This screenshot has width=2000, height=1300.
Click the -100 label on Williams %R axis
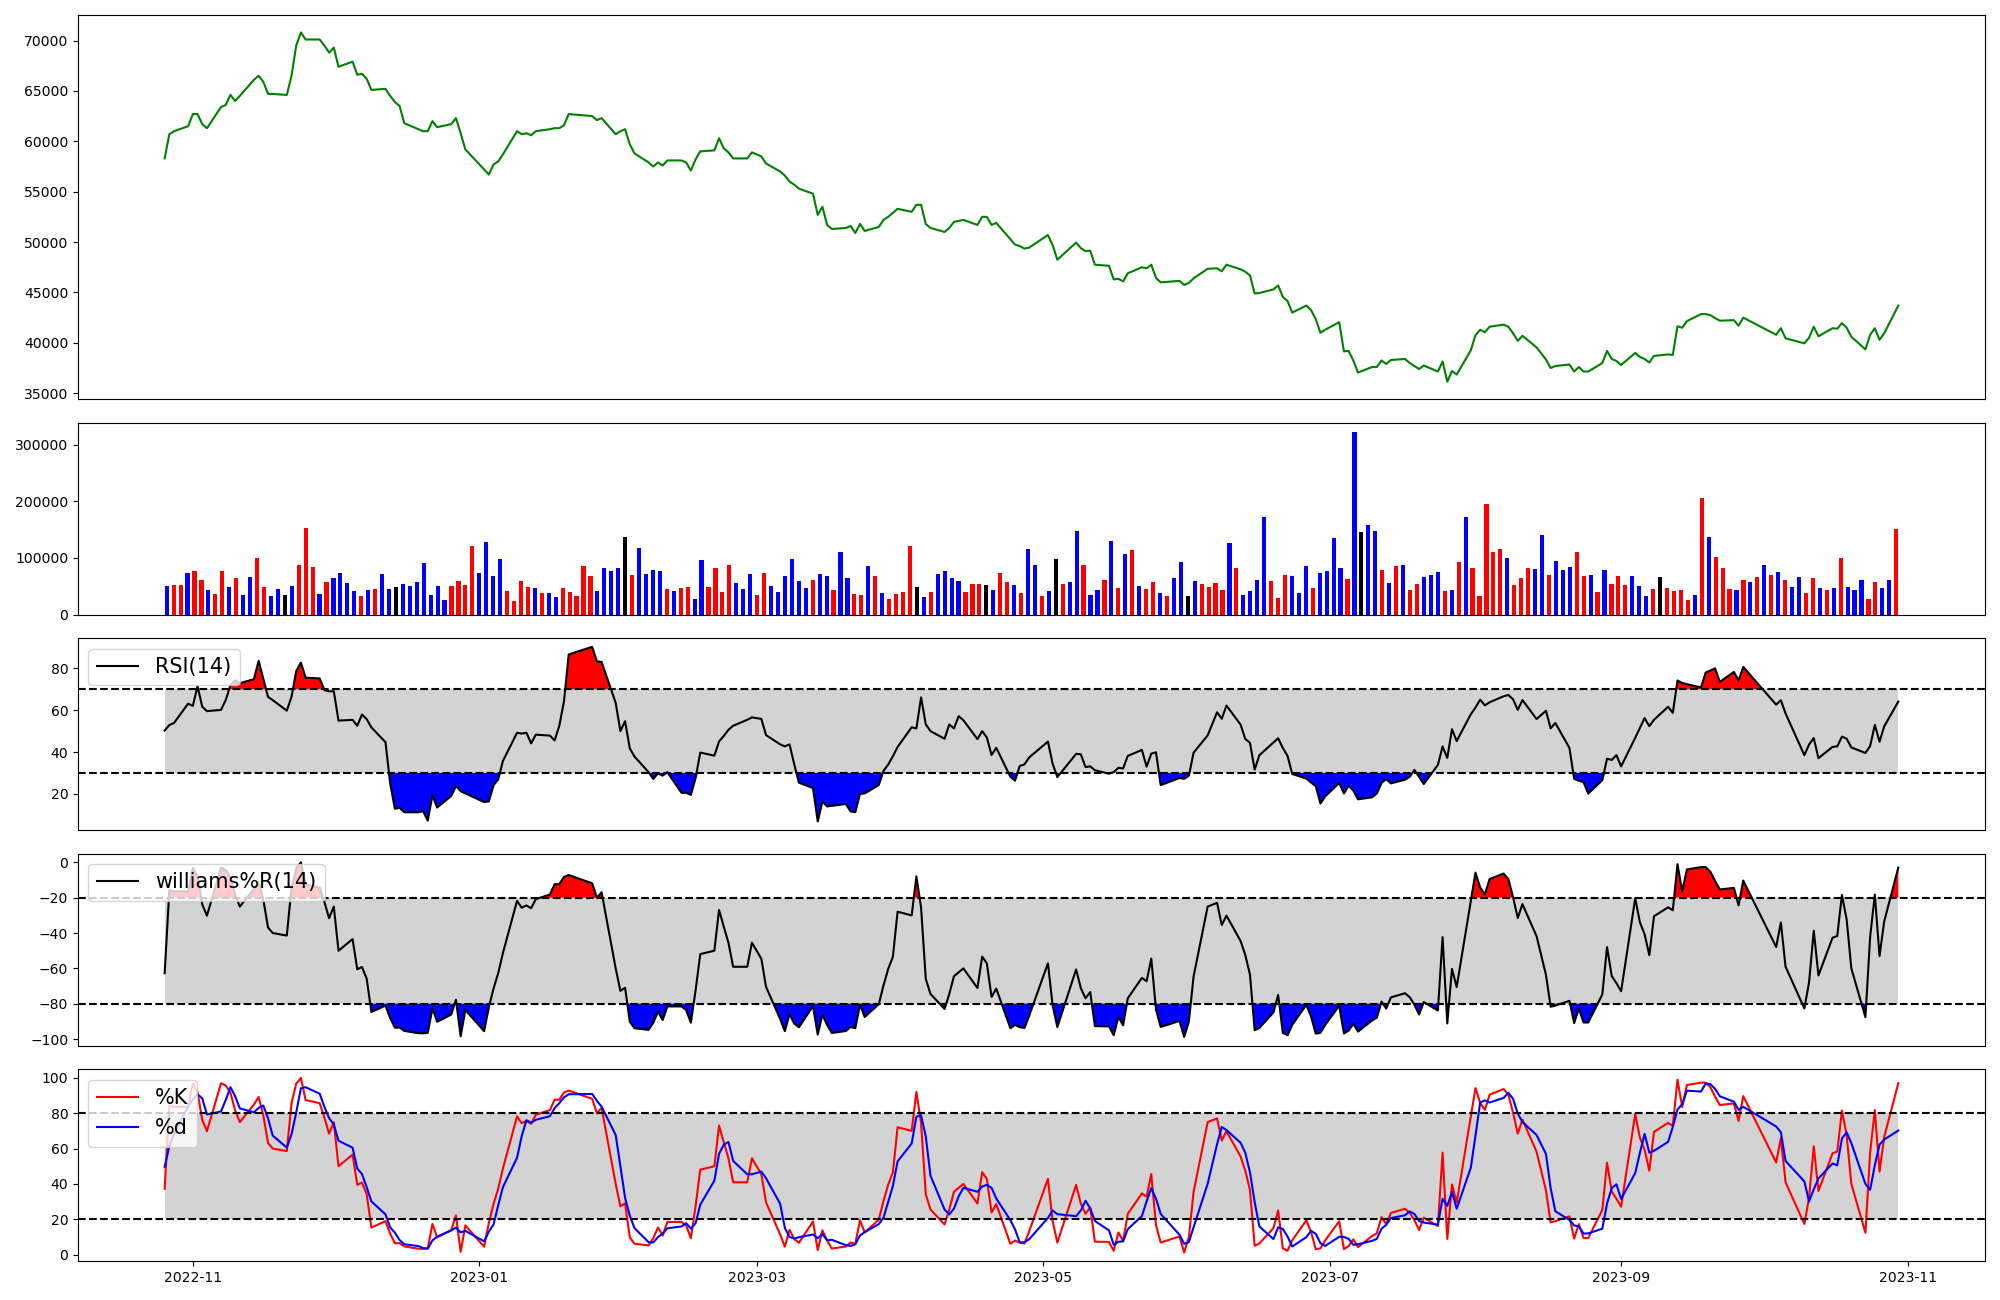coord(49,1040)
